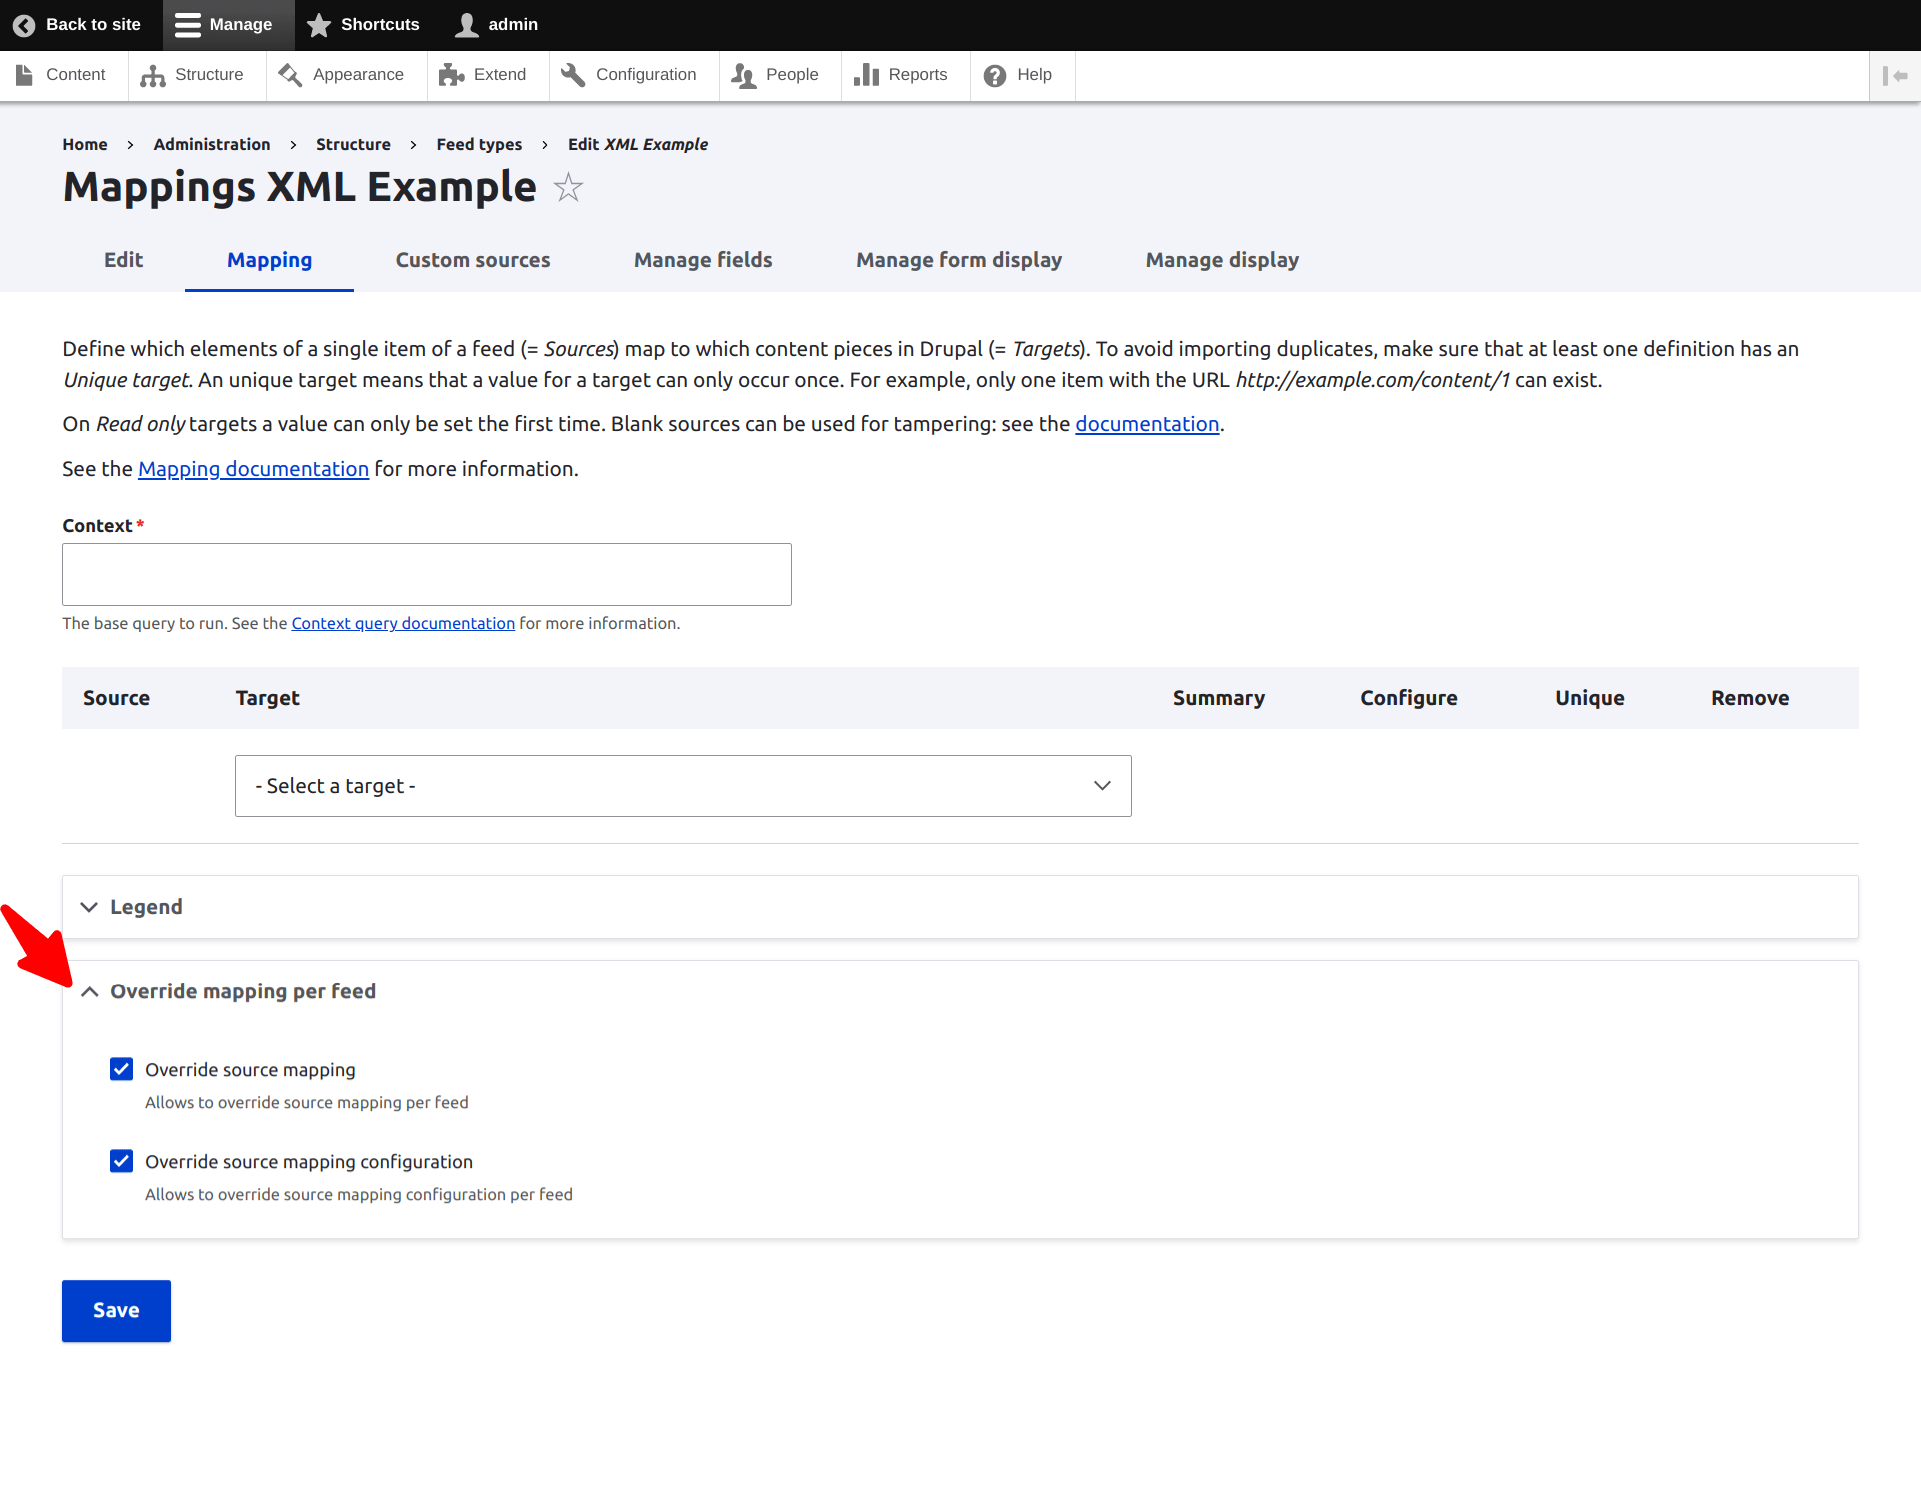Uncheck Override source mapping configuration checkbox
This screenshot has height=1488, width=1921.
point(122,1161)
